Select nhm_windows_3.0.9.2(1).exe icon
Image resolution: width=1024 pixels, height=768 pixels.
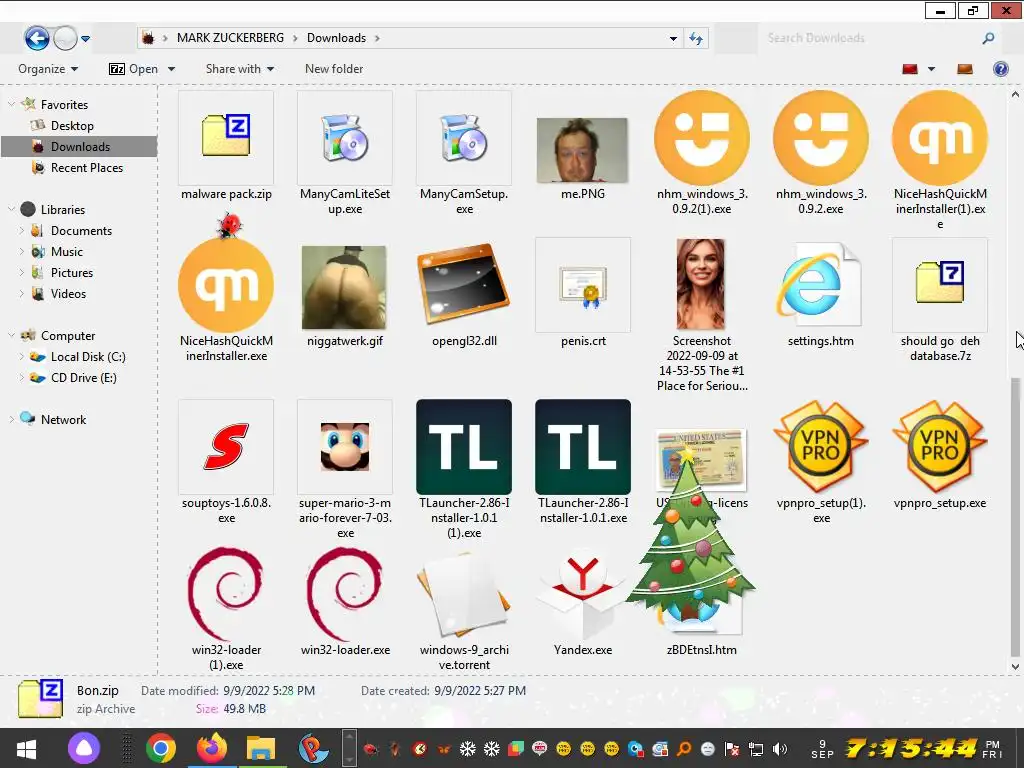pyautogui.click(x=702, y=138)
